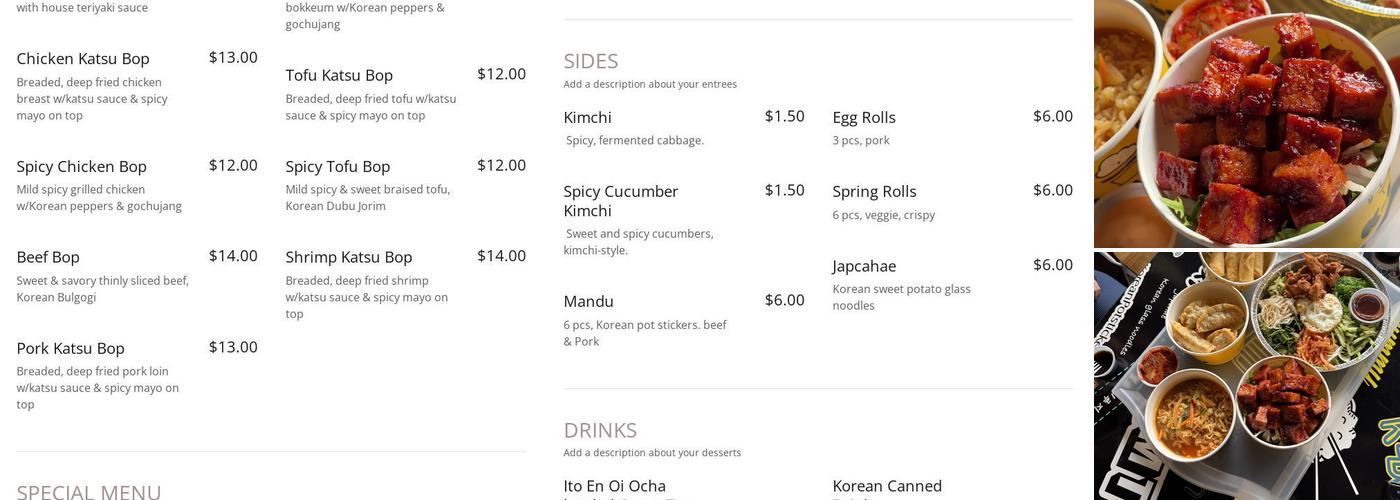Click the Chicken Katsu Bop menu item
This screenshot has height=500, width=1400.
(x=83, y=59)
